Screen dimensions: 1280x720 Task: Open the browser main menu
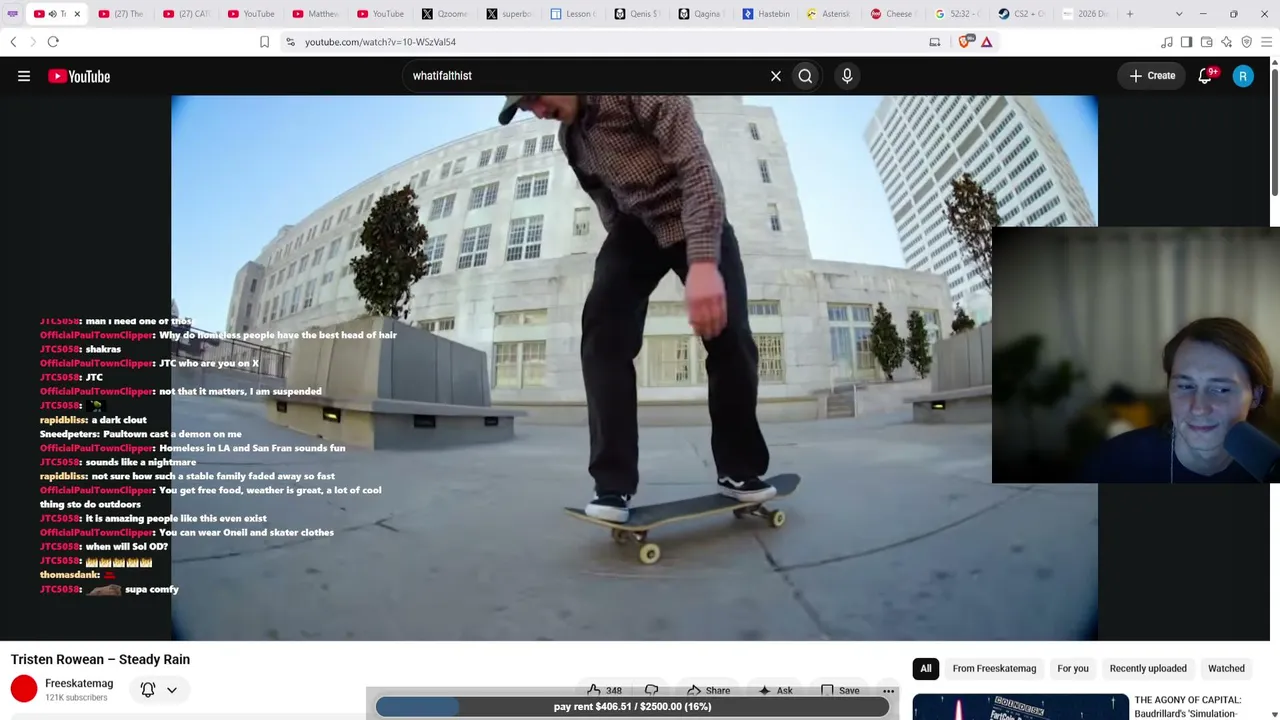1266,42
